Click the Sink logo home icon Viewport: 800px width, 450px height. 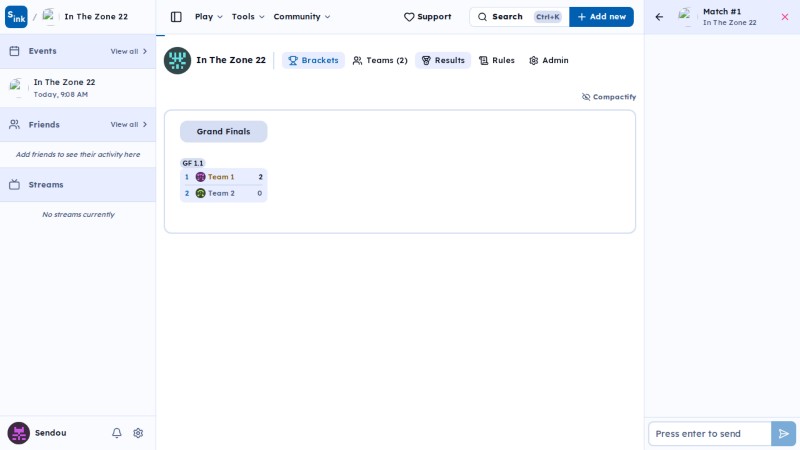pos(16,17)
